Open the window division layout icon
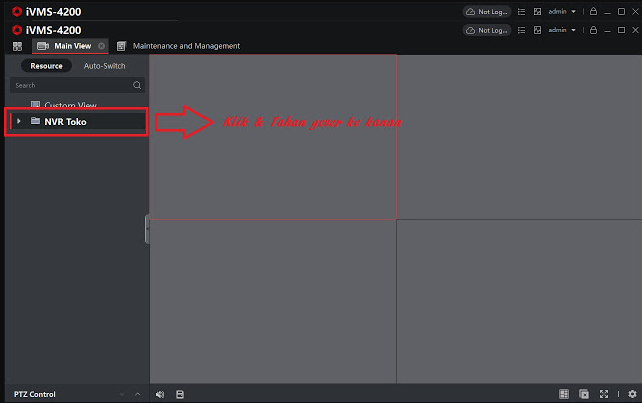The height and width of the screenshot is (403, 642). click(564, 394)
